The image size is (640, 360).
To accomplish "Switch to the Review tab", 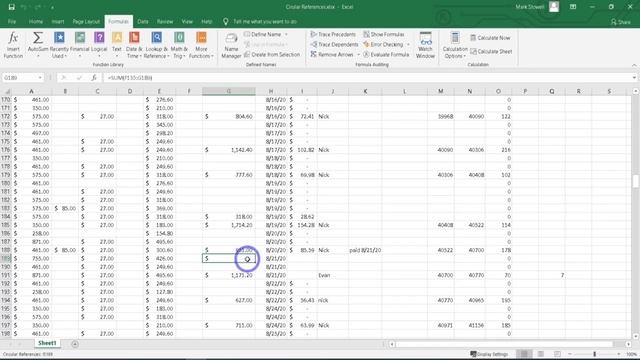I will click(165, 22).
